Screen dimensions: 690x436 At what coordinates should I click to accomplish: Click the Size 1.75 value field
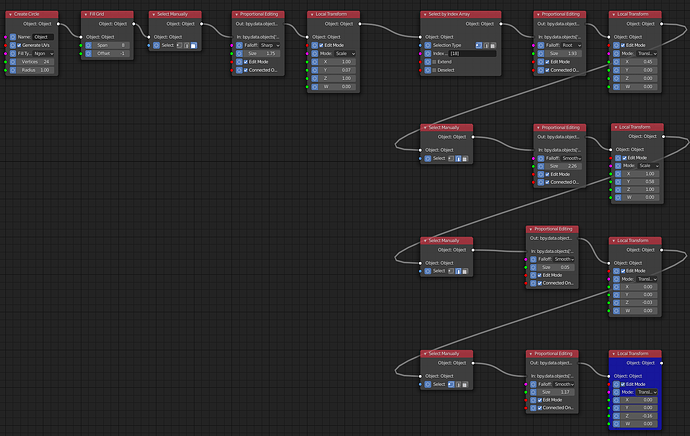[x=262, y=54]
